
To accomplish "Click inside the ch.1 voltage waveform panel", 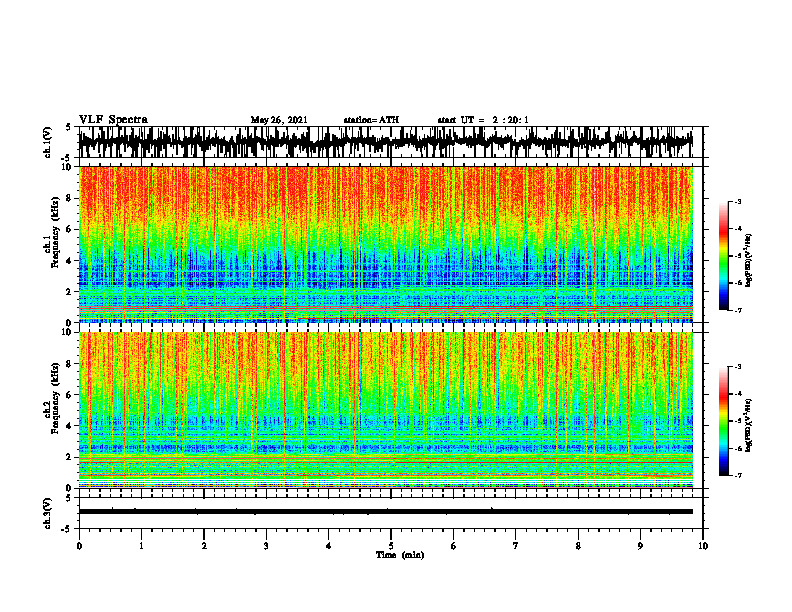I will [x=390, y=142].
